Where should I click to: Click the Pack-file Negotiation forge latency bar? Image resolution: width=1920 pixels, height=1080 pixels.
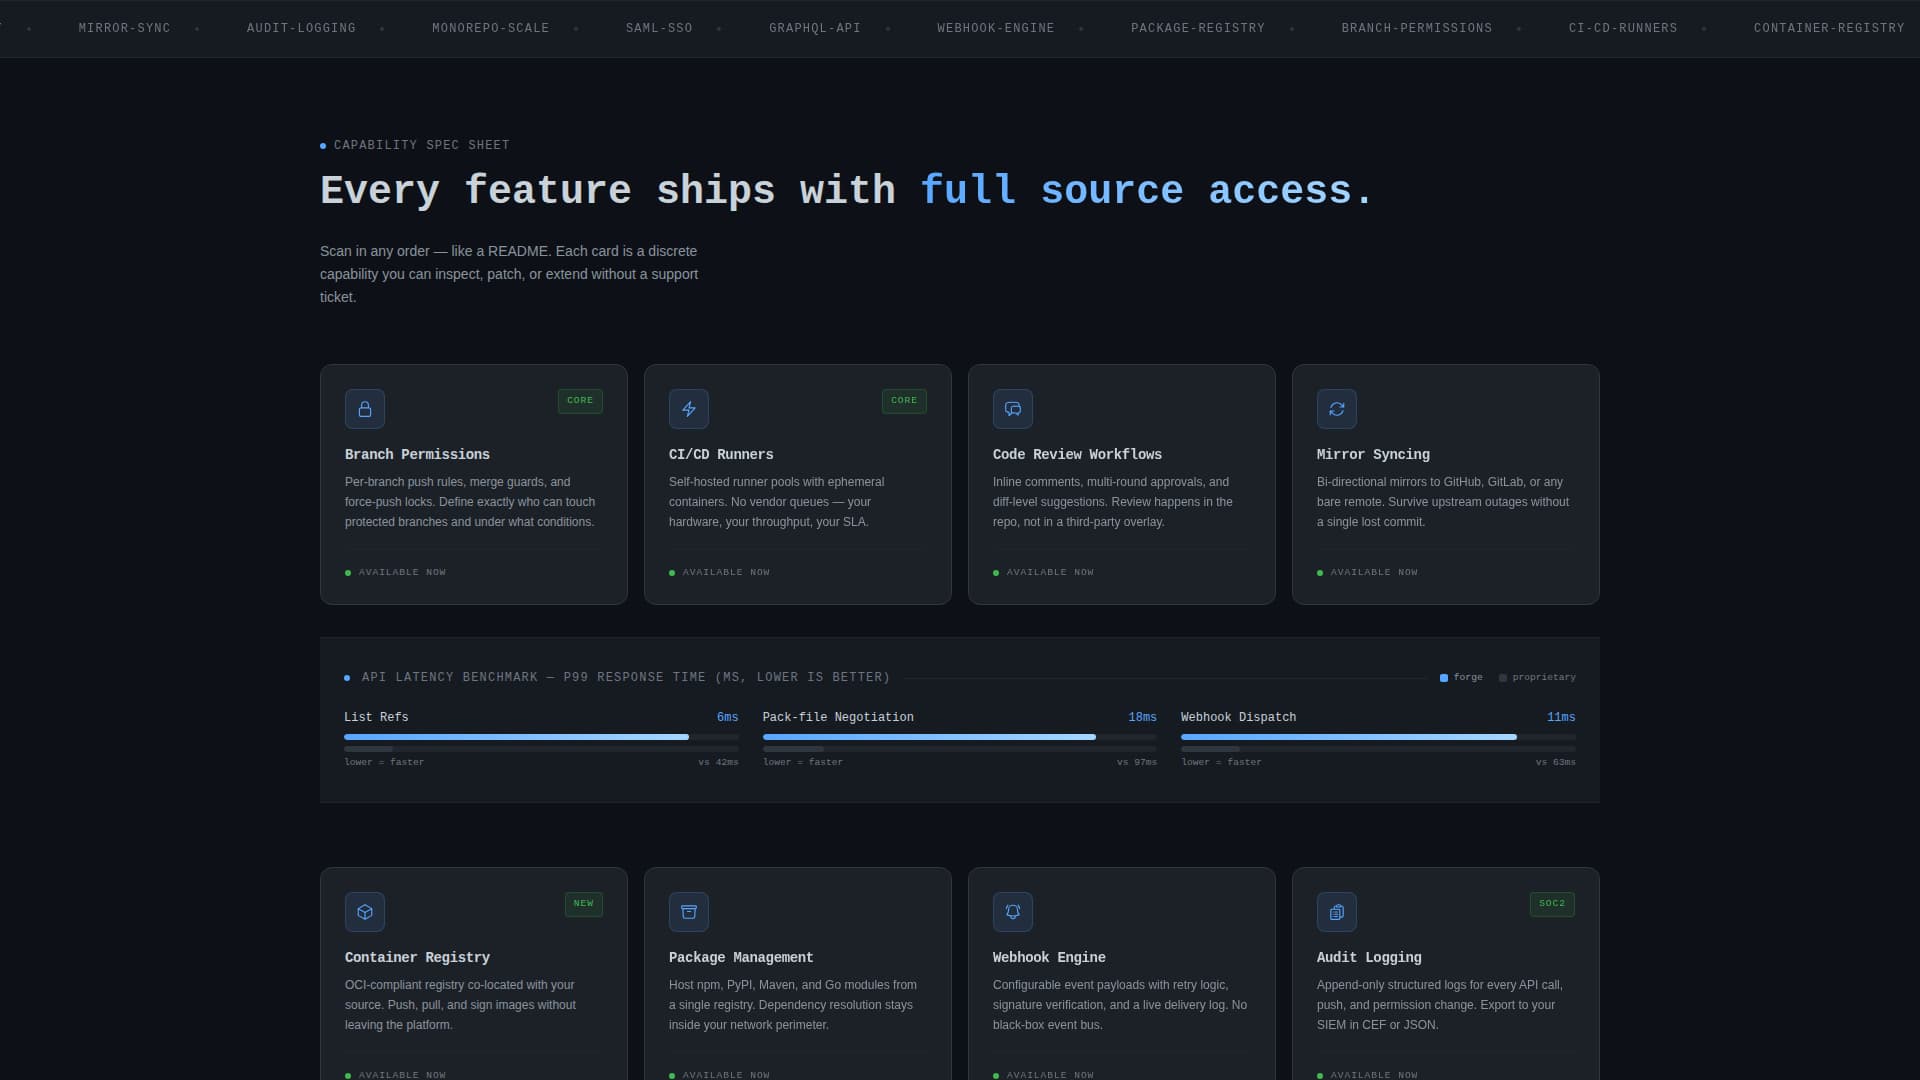tap(929, 737)
